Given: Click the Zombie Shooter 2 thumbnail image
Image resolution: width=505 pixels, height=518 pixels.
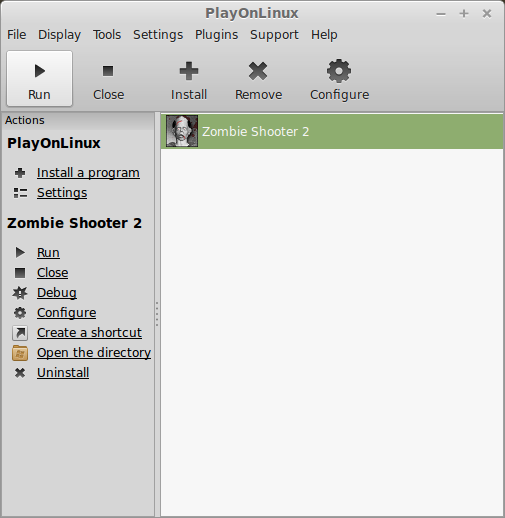Looking at the screenshot, I should [x=182, y=131].
